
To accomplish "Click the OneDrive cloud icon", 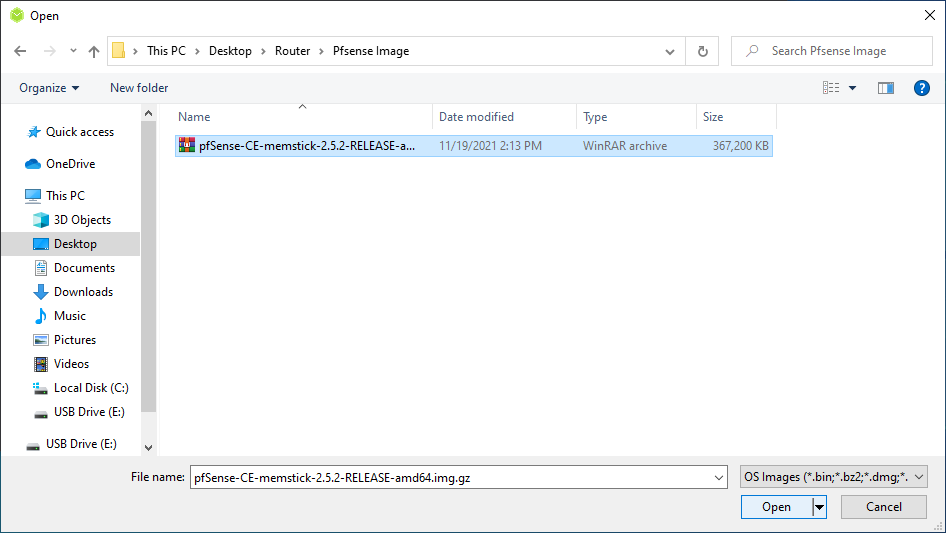I will 33,164.
